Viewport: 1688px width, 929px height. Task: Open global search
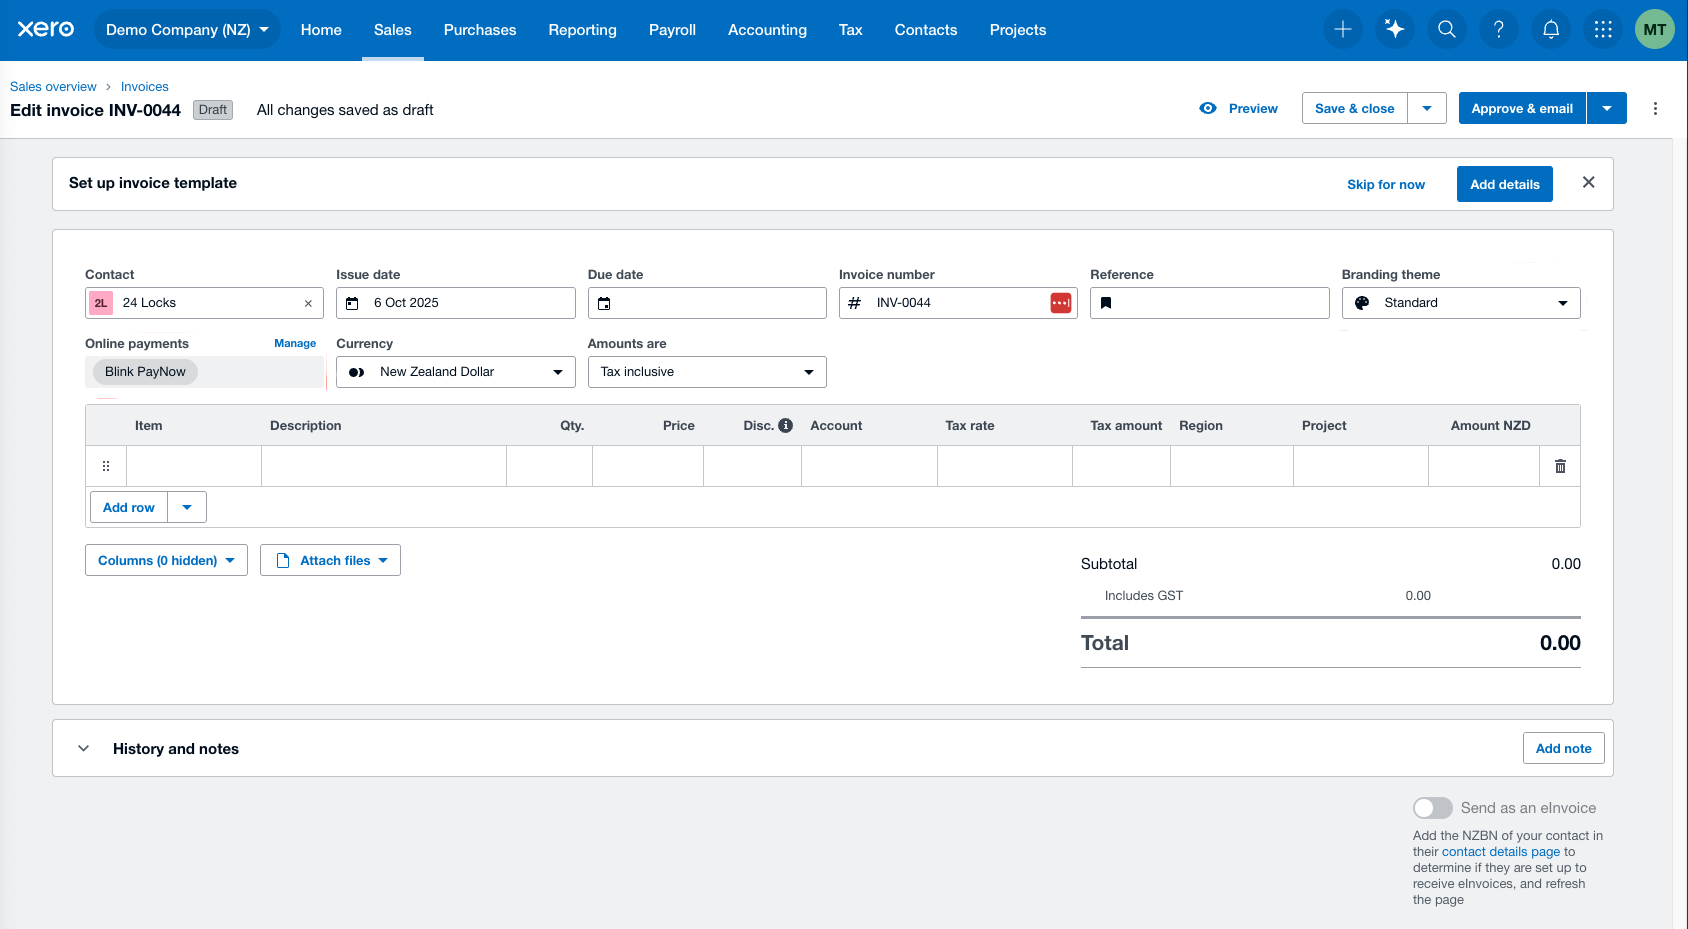(1447, 29)
